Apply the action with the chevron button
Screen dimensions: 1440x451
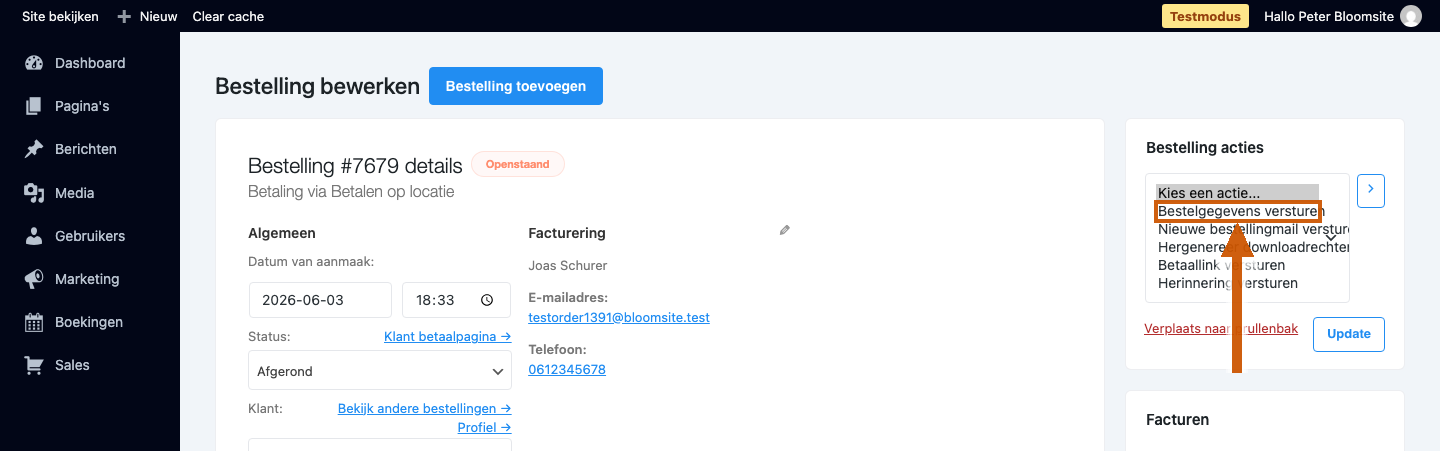[x=1371, y=190]
